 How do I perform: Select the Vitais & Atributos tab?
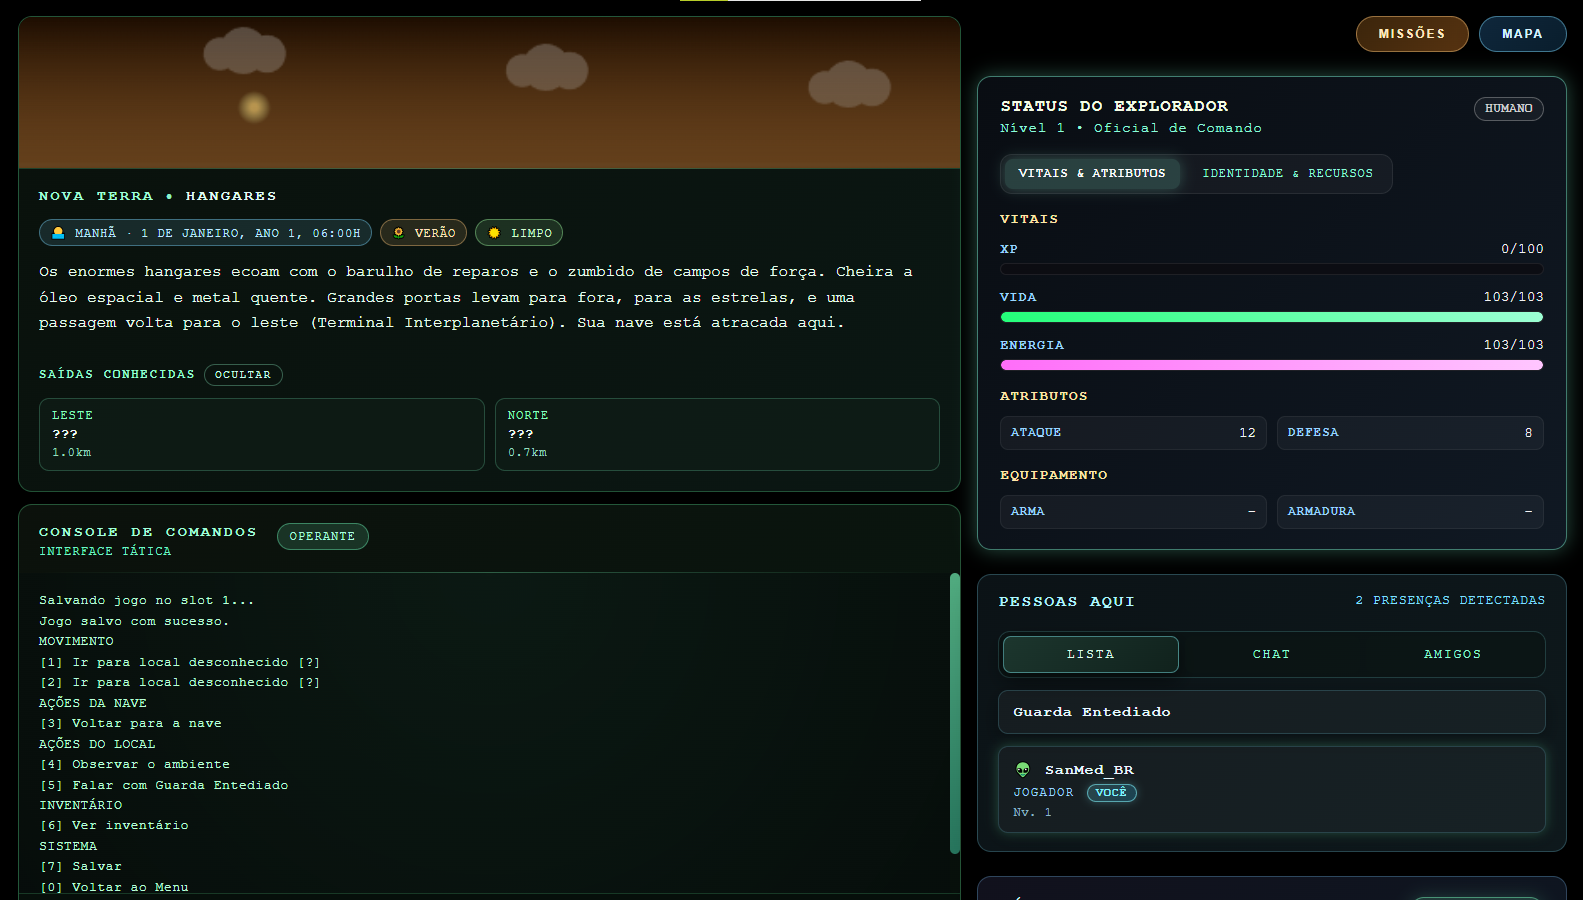[1091, 174]
